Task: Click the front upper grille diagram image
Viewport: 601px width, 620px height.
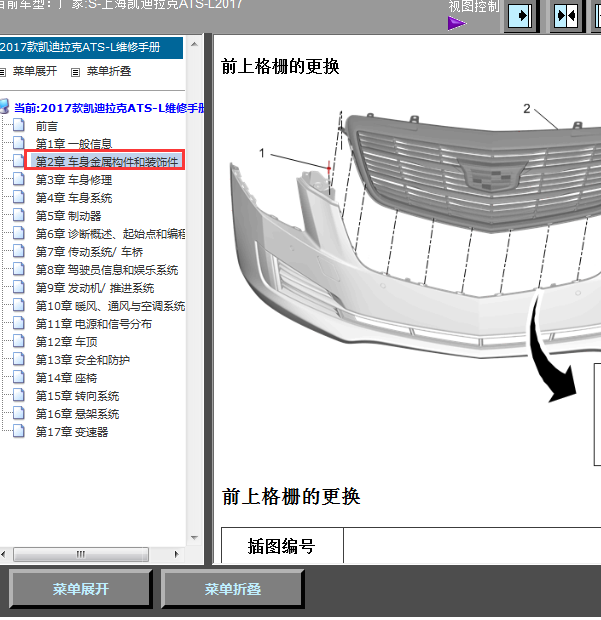Action: (414, 285)
